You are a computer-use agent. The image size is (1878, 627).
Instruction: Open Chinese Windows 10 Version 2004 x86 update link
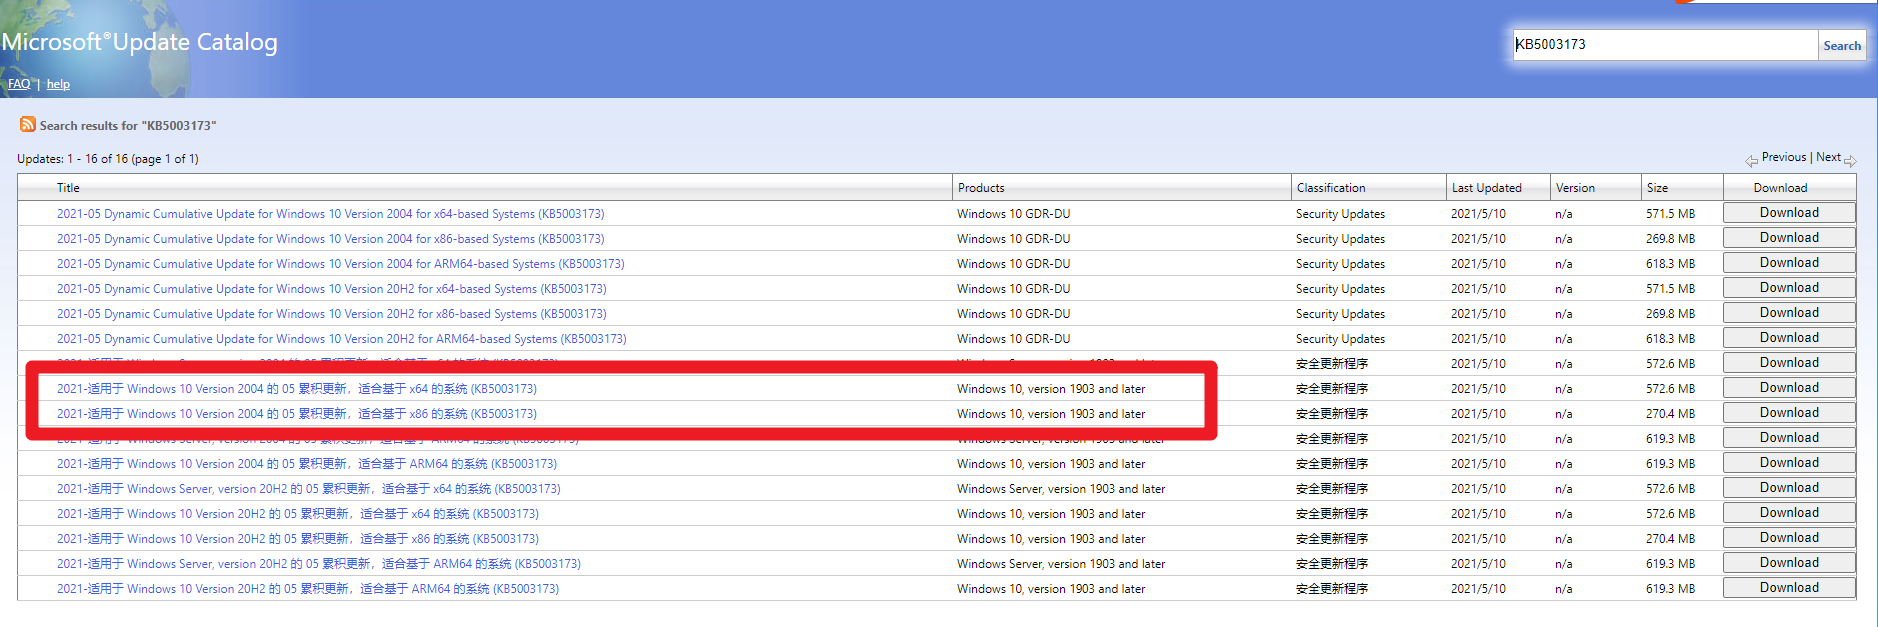tap(297, 414)
